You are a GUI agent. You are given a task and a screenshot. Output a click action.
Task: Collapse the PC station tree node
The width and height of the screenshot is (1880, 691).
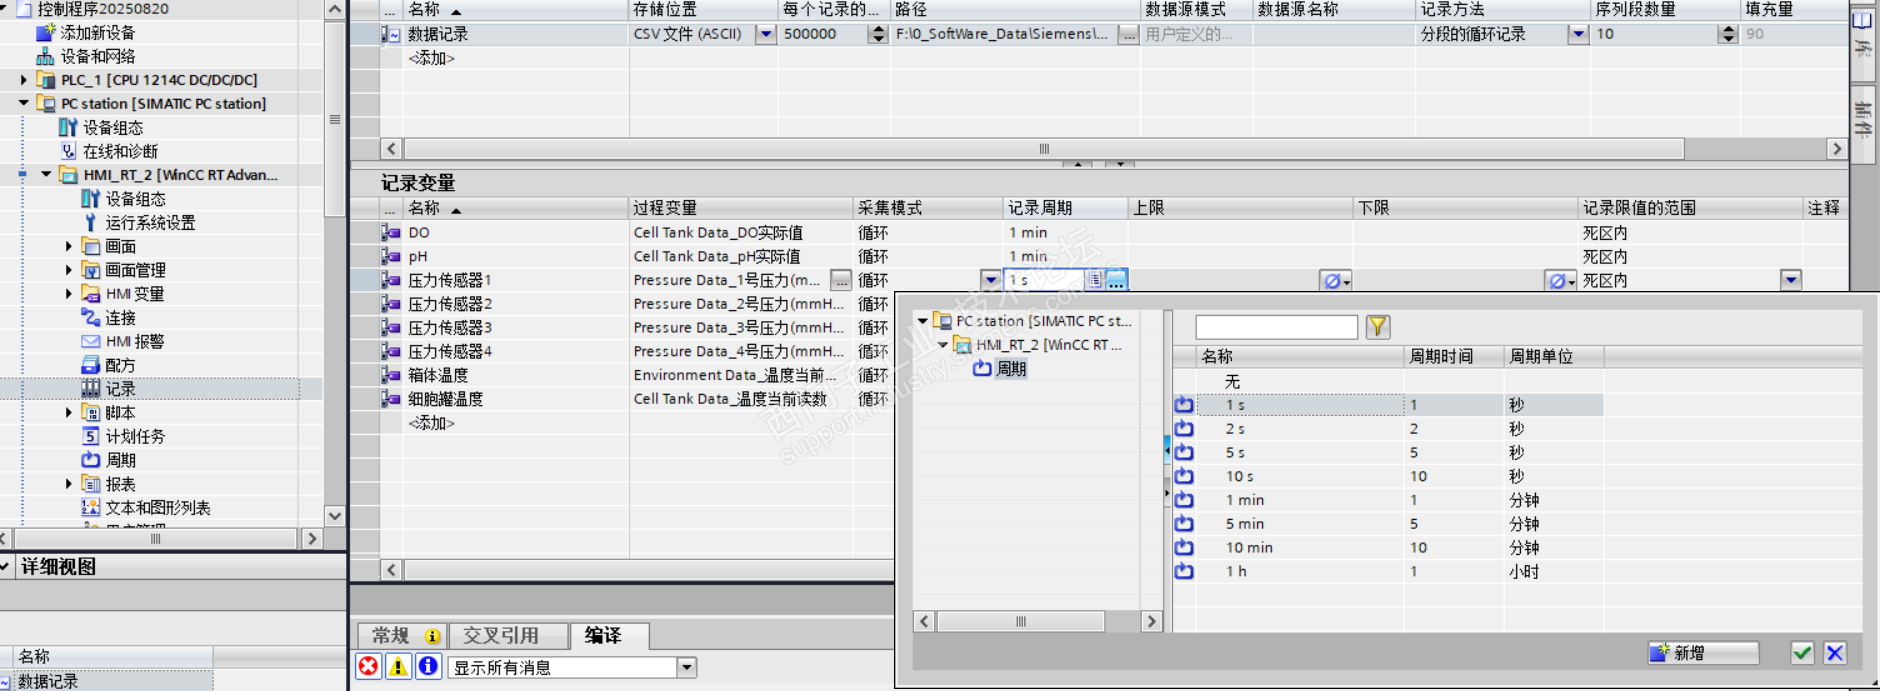pyautogui.click(x=24, y=103)
